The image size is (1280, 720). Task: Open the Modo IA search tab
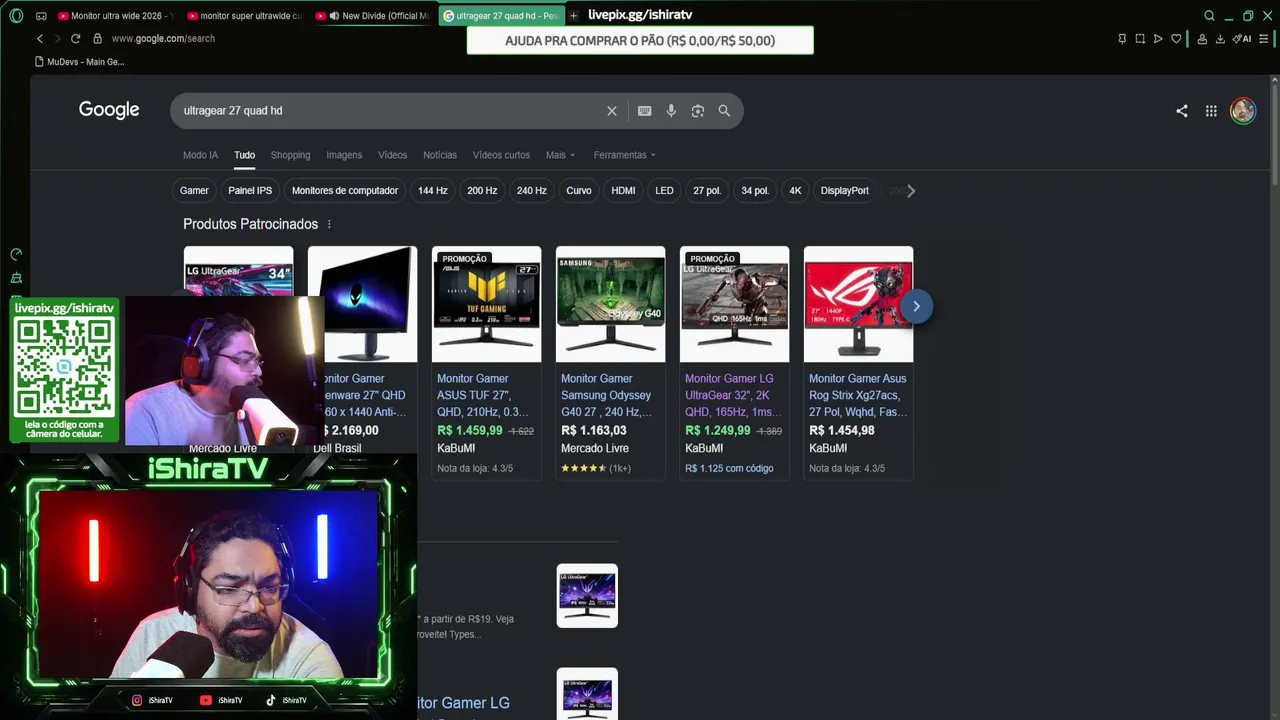(x=200, y=155)
